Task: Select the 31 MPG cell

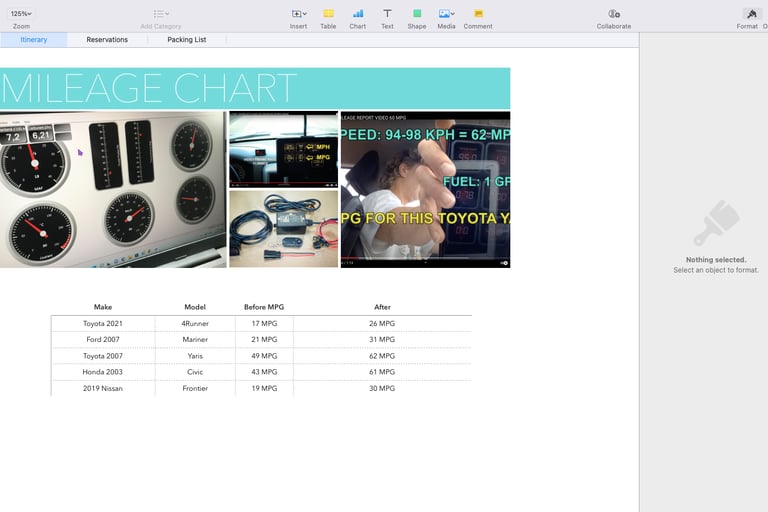Action: pos(383,340)
